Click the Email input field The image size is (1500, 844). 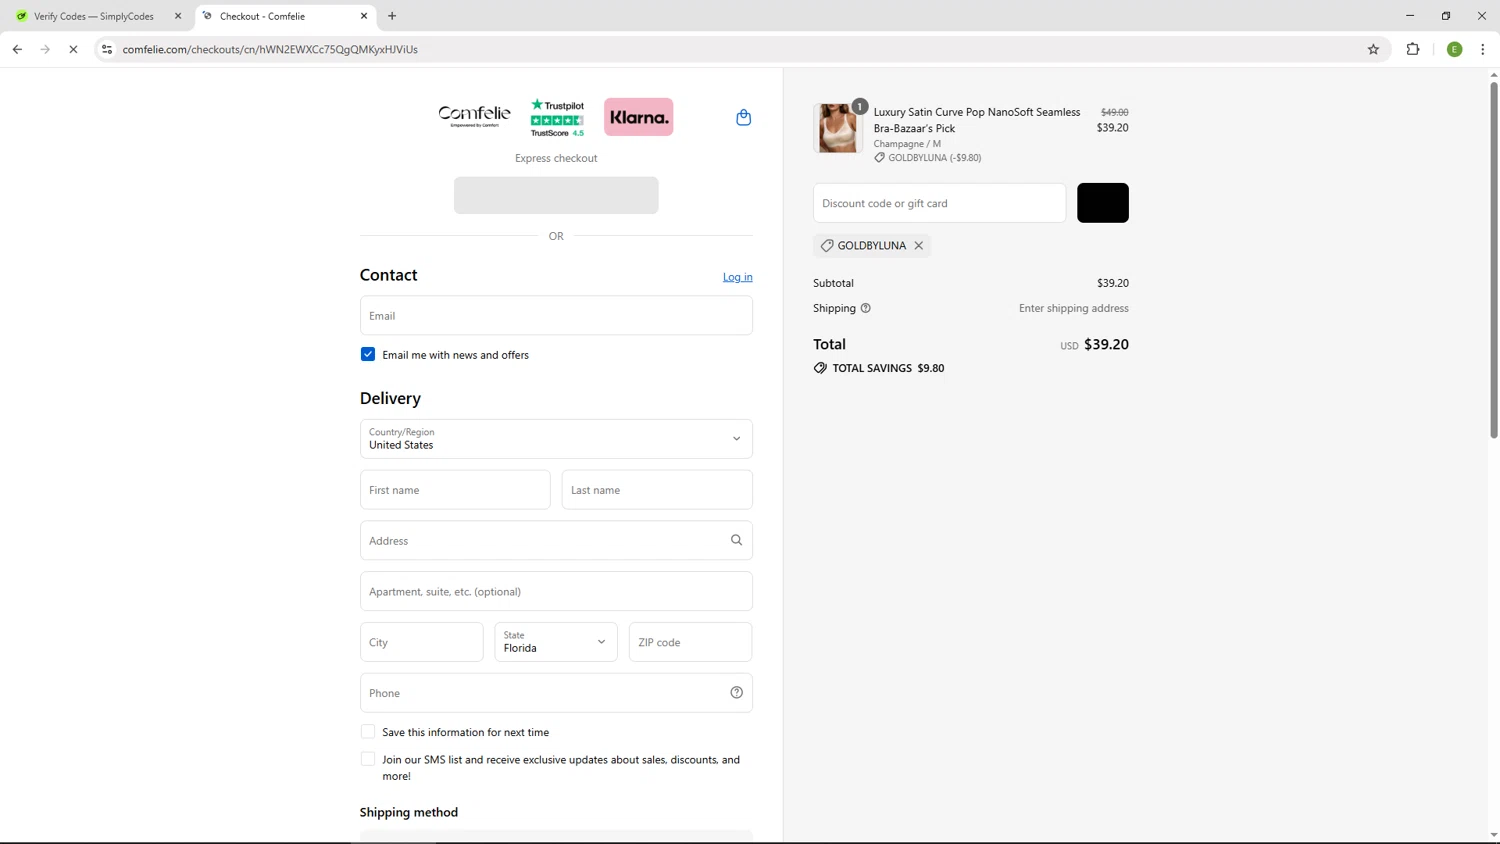coord(556,315)
